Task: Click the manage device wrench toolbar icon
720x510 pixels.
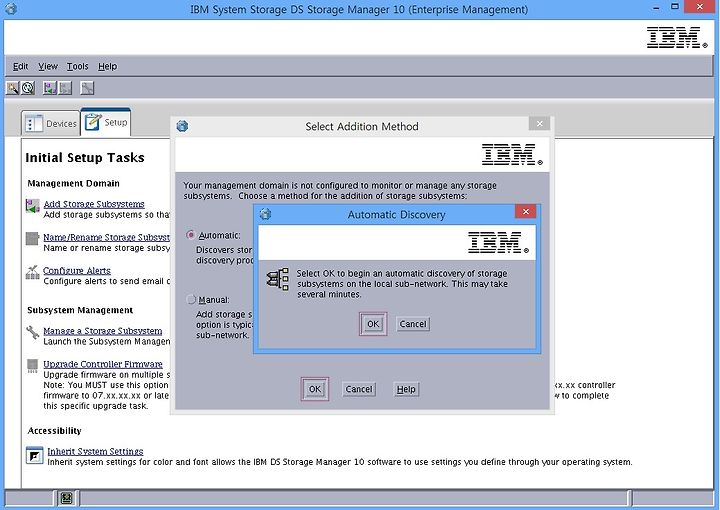Action: pos(87,88)
